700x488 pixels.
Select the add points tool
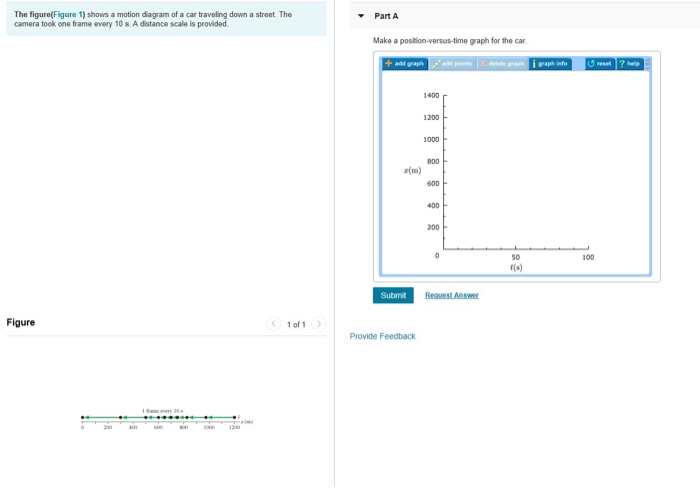pos(452,63)
